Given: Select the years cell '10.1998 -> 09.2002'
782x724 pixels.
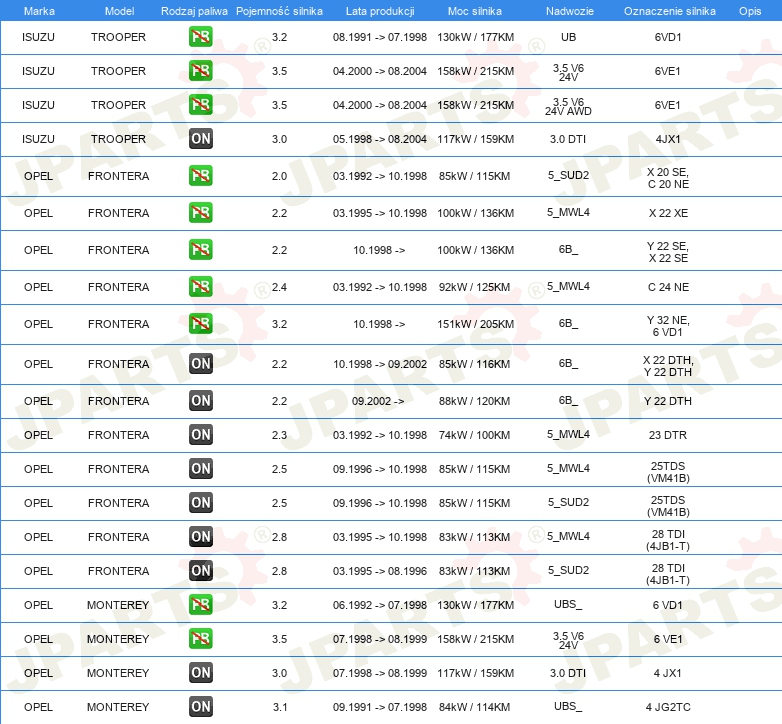Looking at the screenshot, I should point(380,364).
